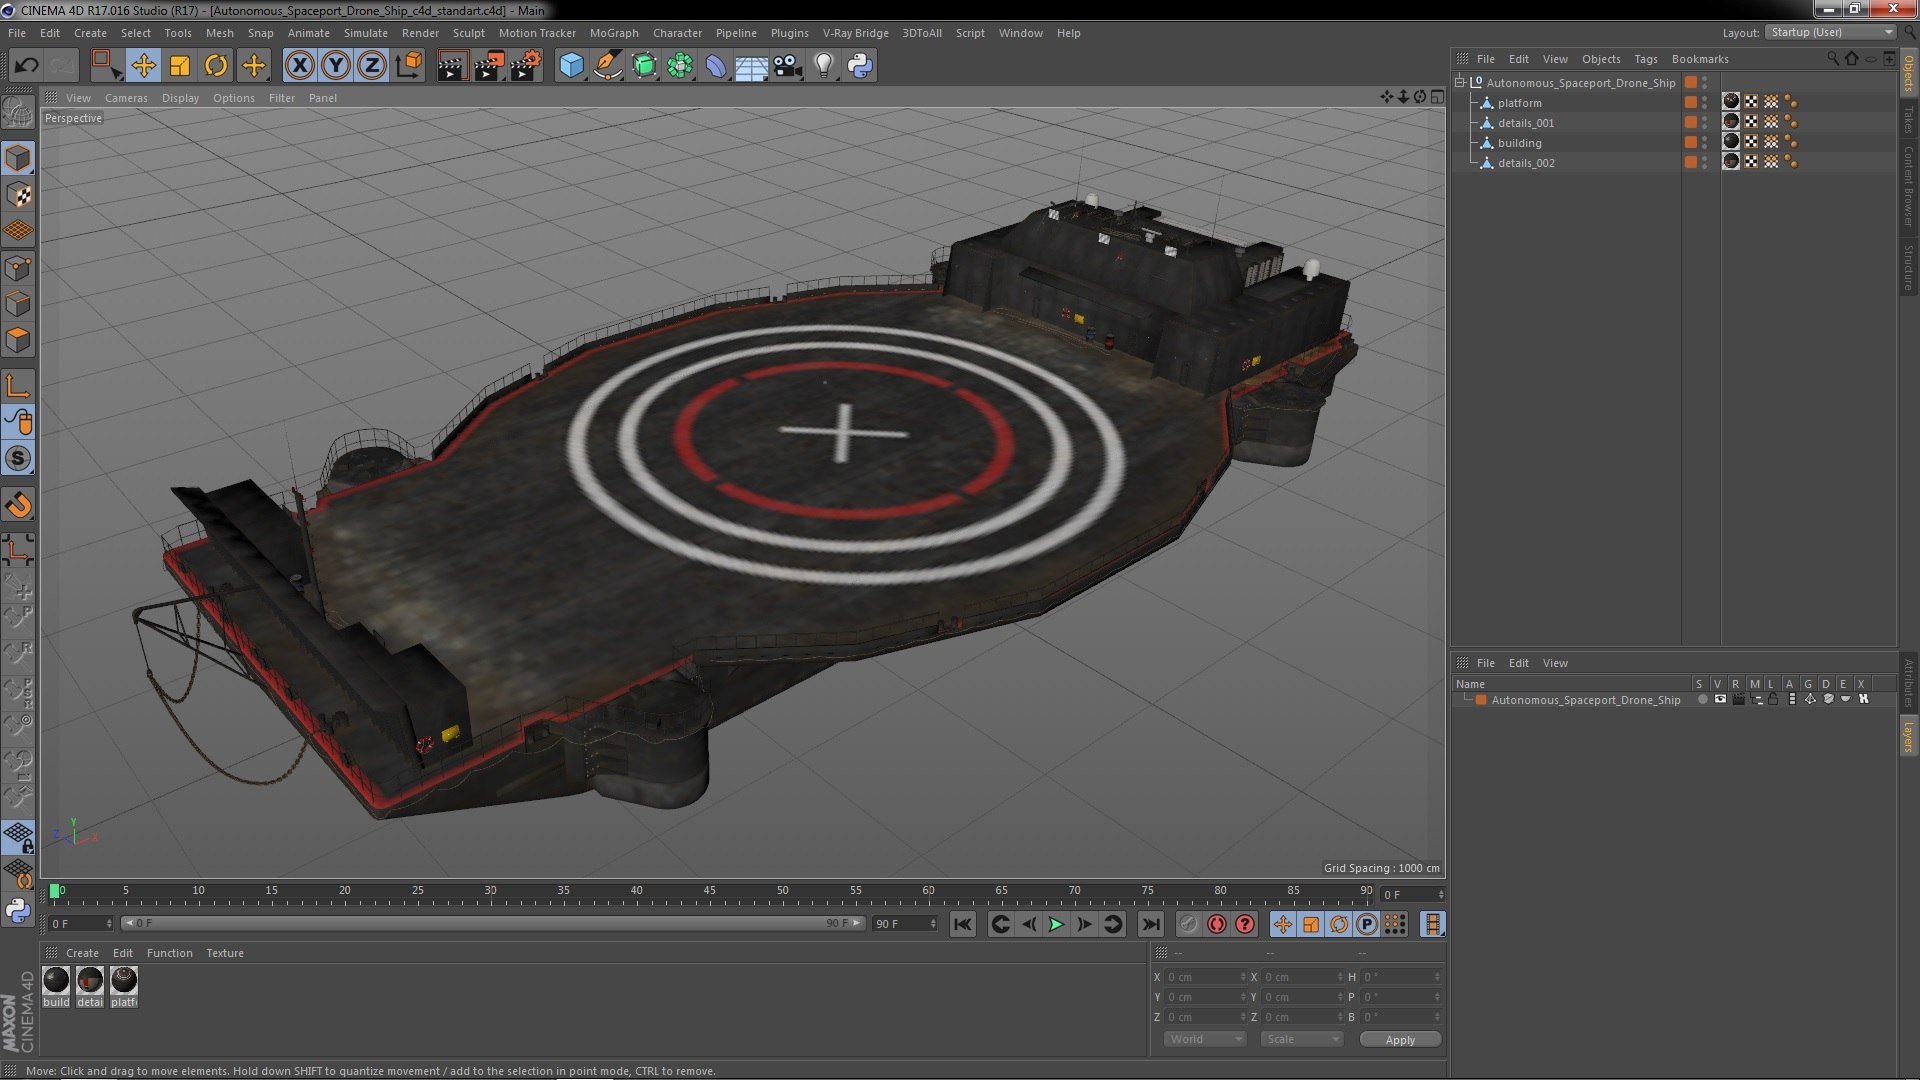Open the MoGraph menu
Screen dimensions: 1920x1080
click(613, 33)
